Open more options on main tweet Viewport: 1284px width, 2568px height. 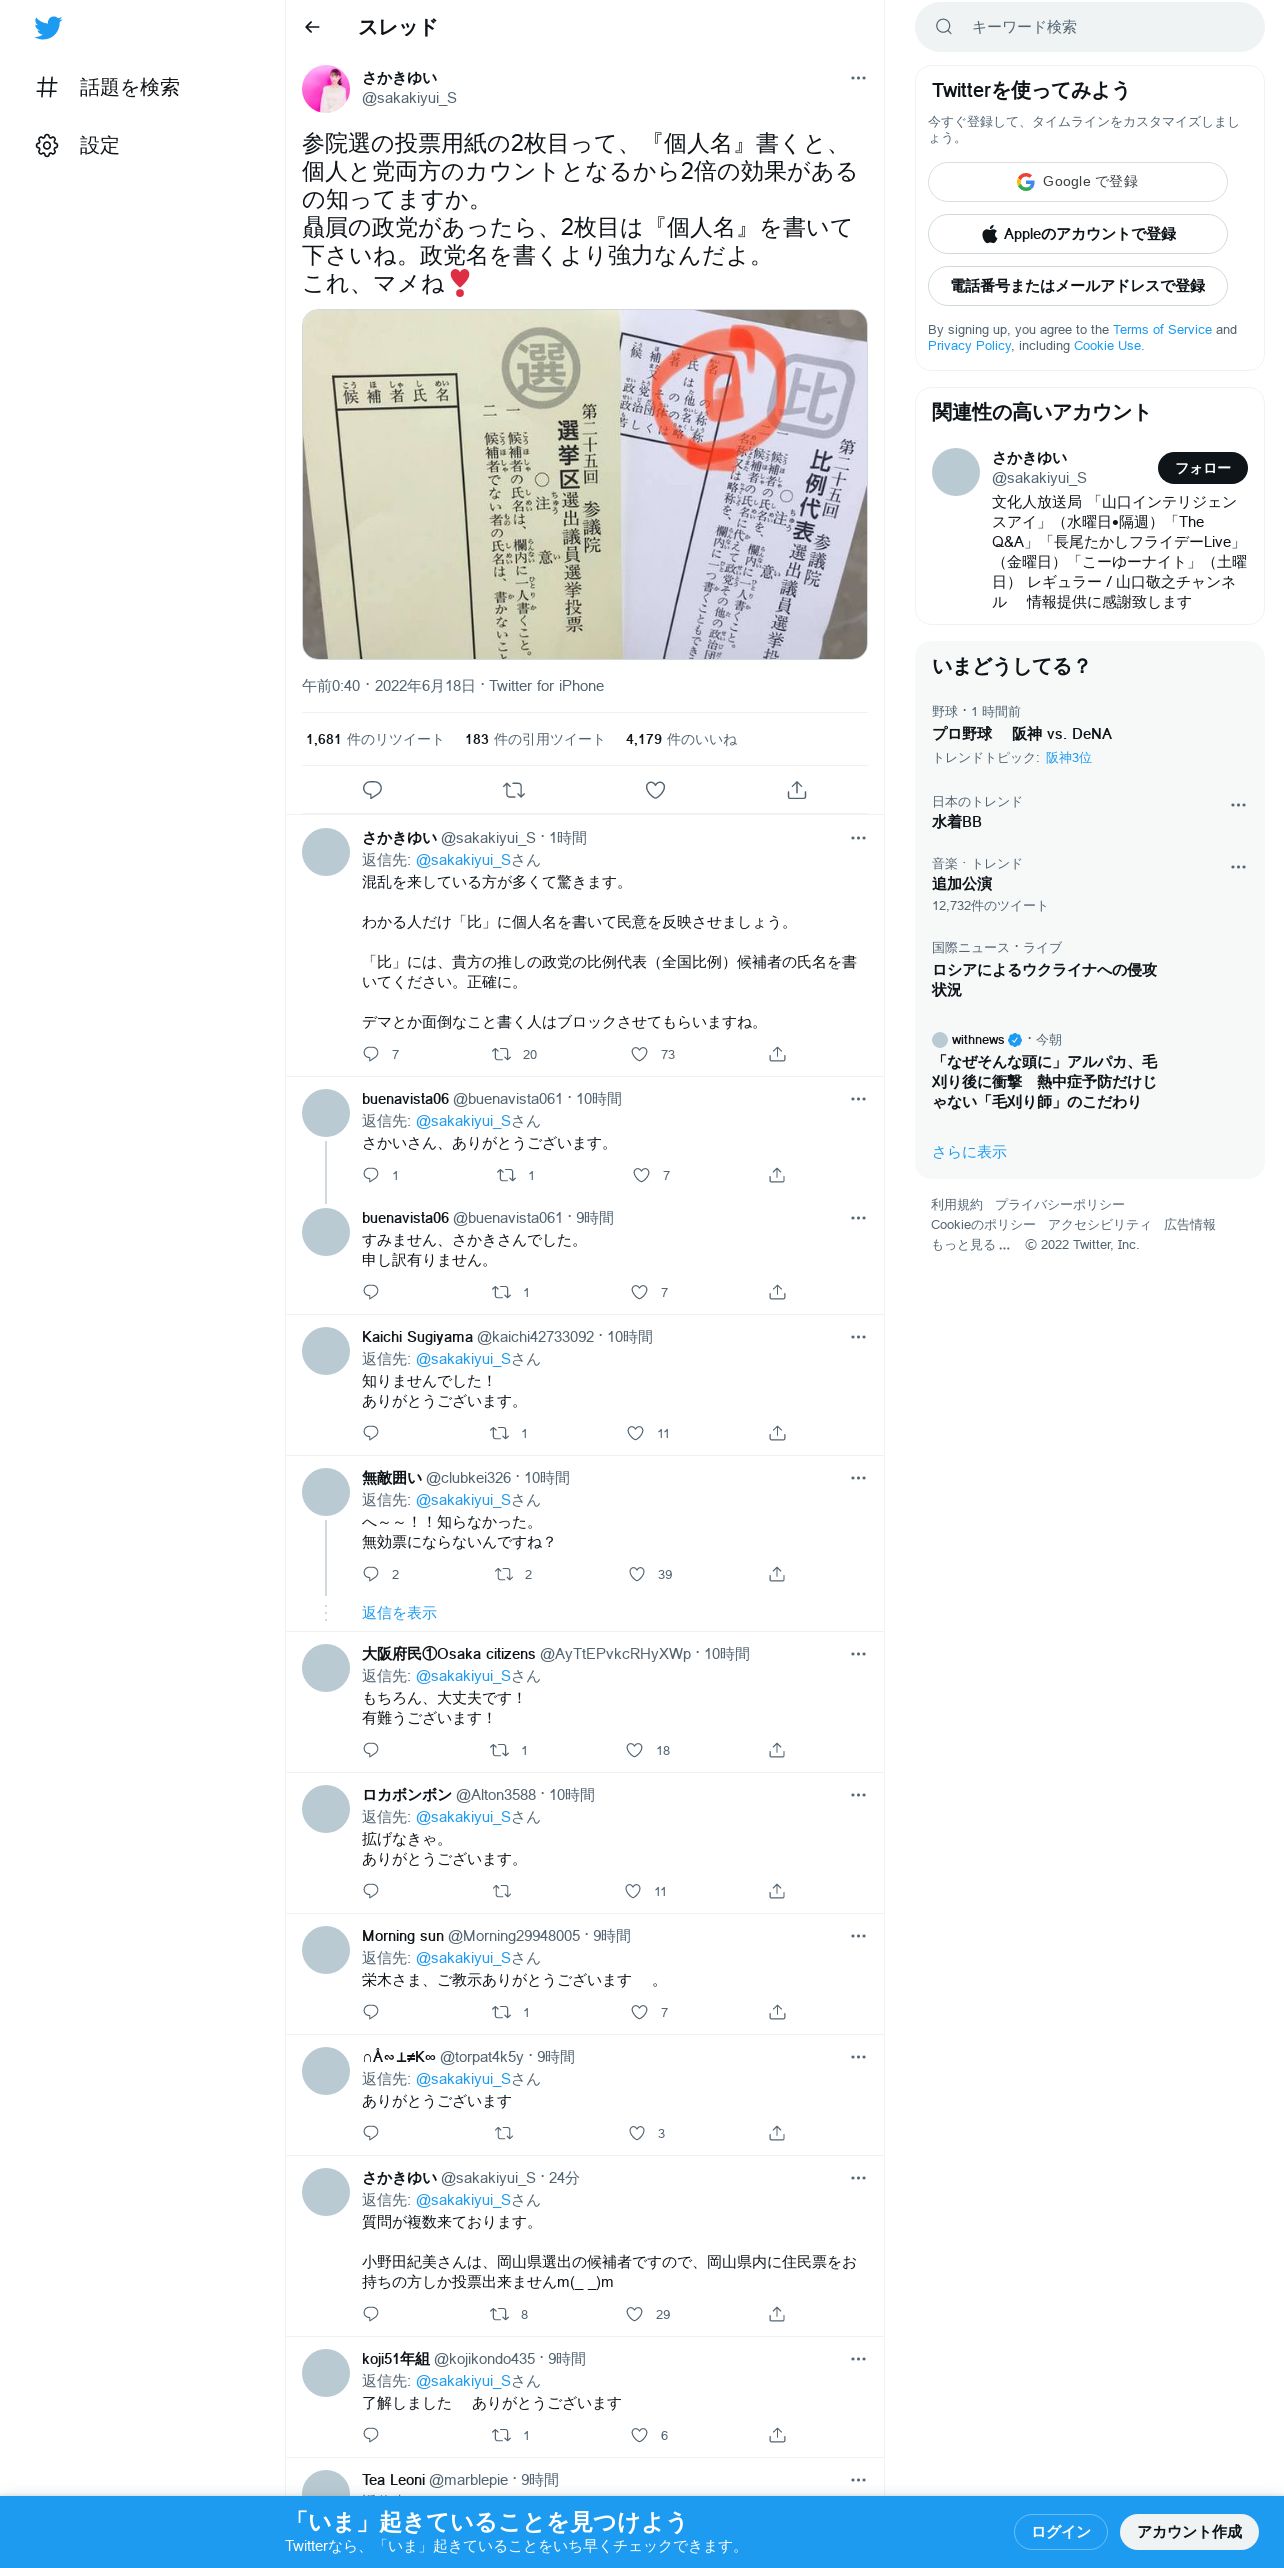point(858,78)
